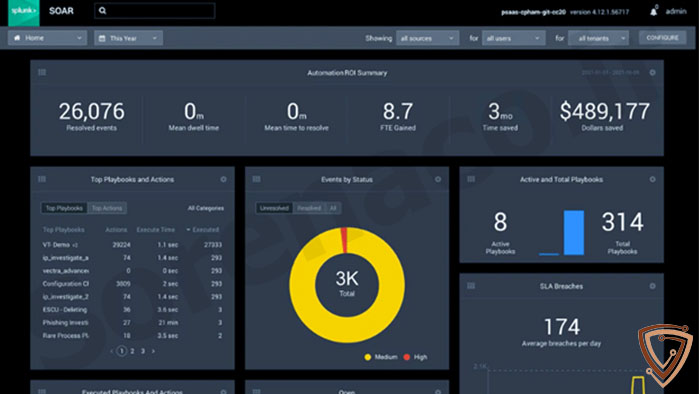Open the Configuration Cl playbook row
This screenshot has height=394, width=700.
click(x=132, y=283)
